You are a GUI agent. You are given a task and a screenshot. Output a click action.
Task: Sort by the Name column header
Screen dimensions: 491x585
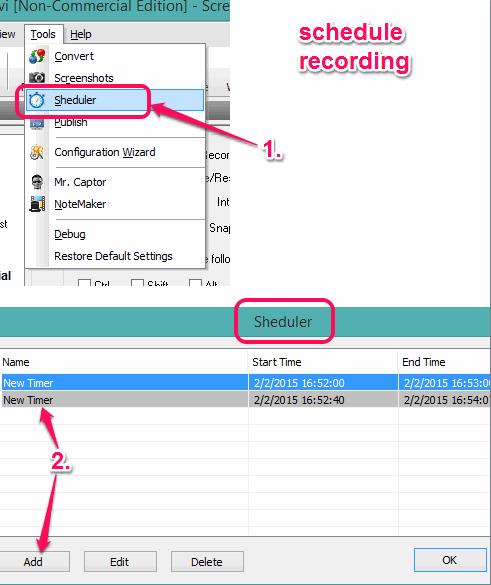pyautogui.click(x=123, y=362)
